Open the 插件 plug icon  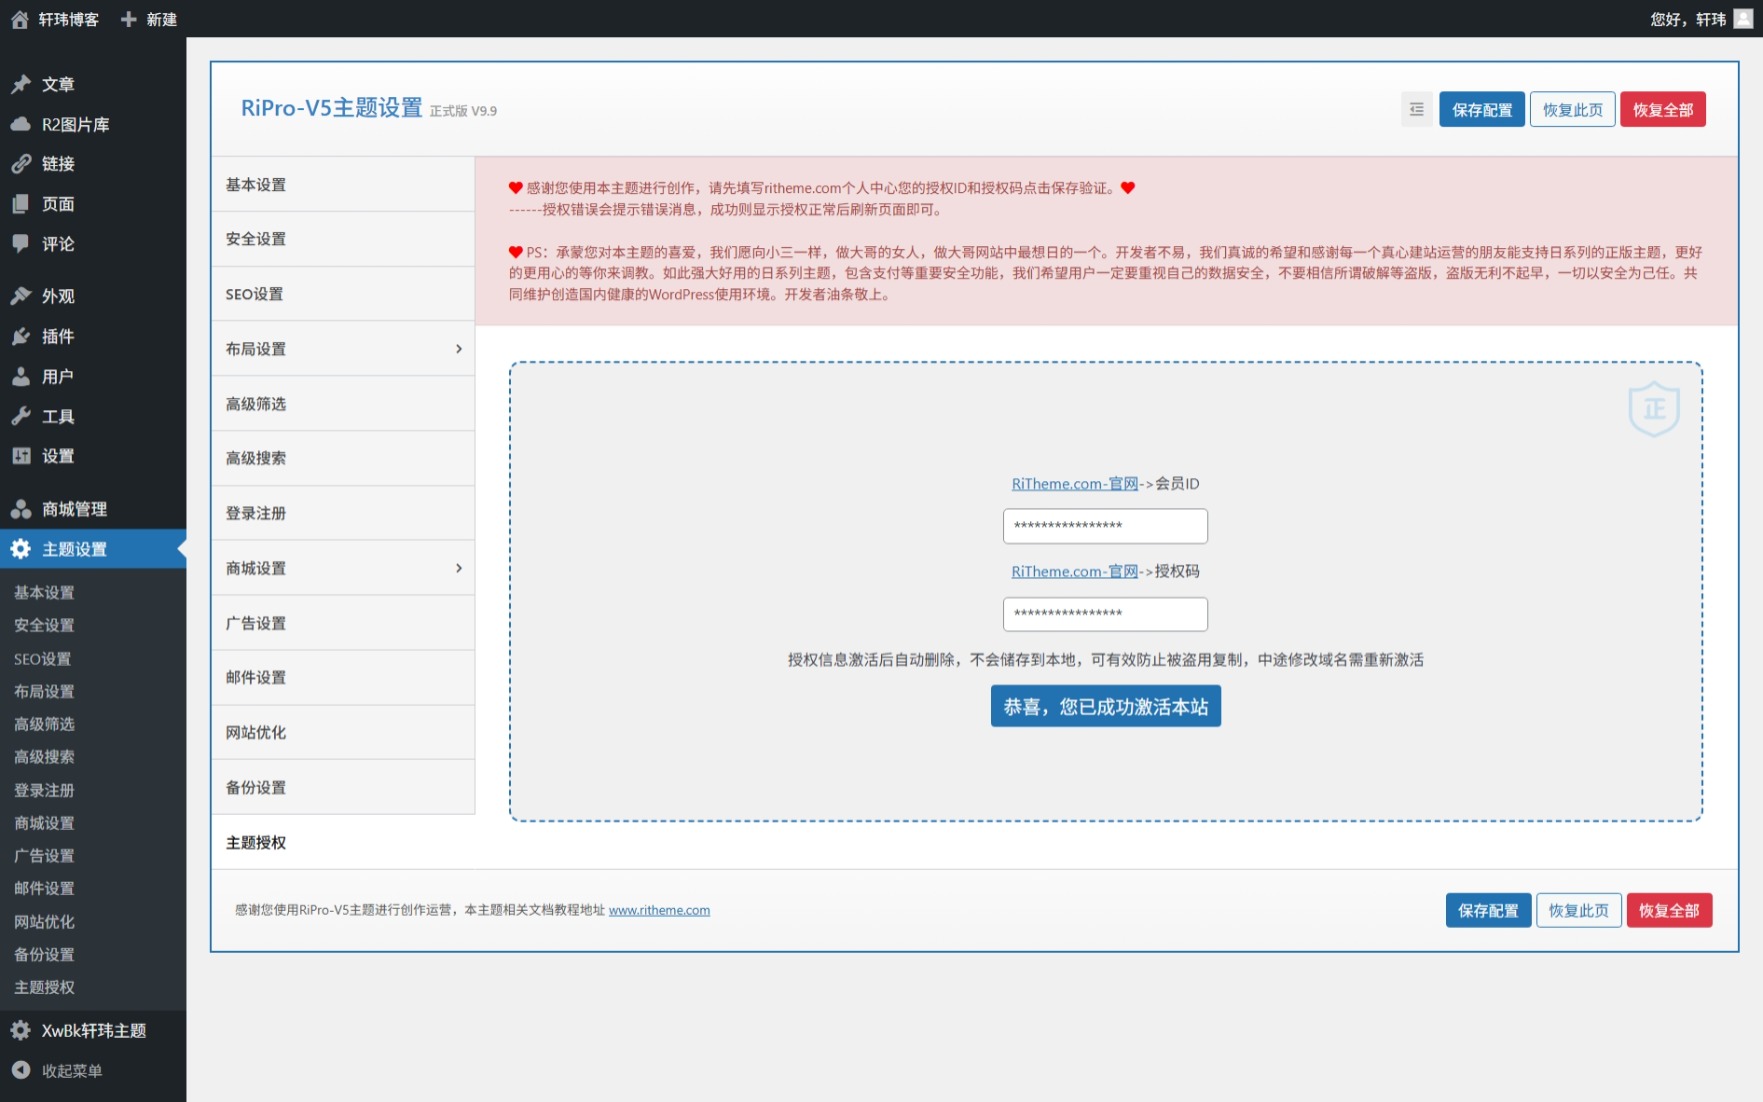[x=21, y=336]
